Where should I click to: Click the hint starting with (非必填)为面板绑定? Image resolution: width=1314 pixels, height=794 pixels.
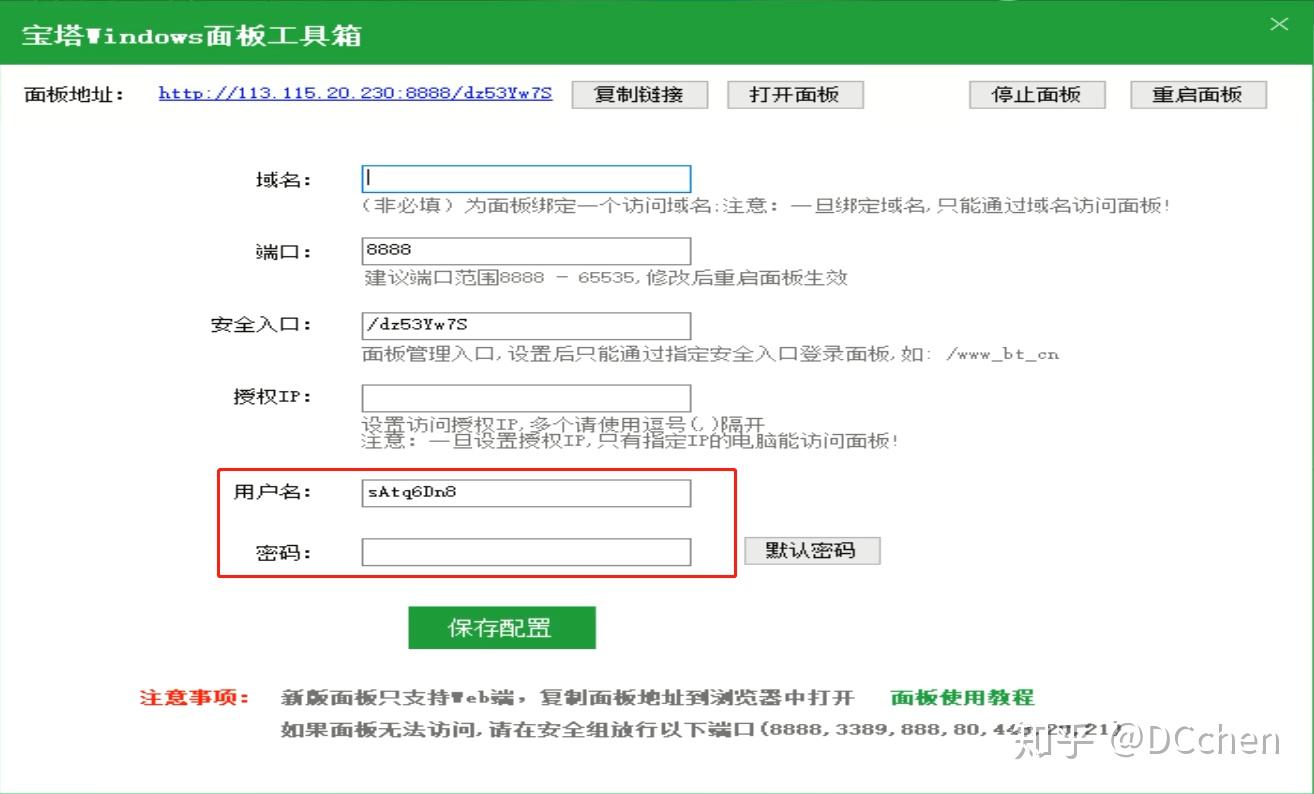tap(765, 206)
